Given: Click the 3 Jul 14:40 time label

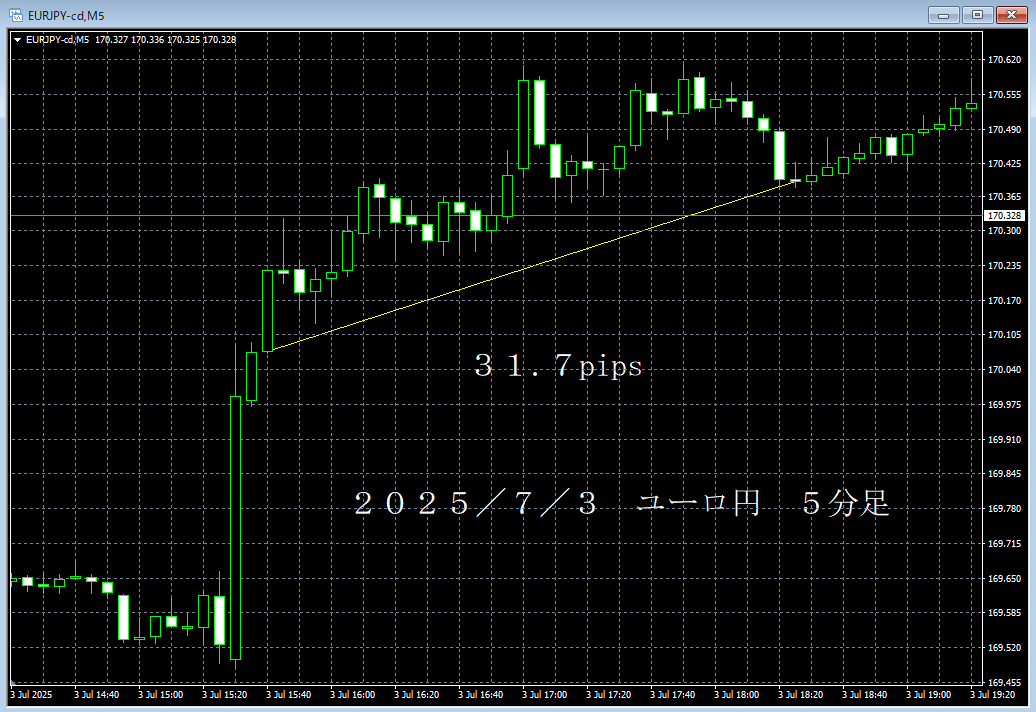Looking at the screenshot, I should pos(96,695).
